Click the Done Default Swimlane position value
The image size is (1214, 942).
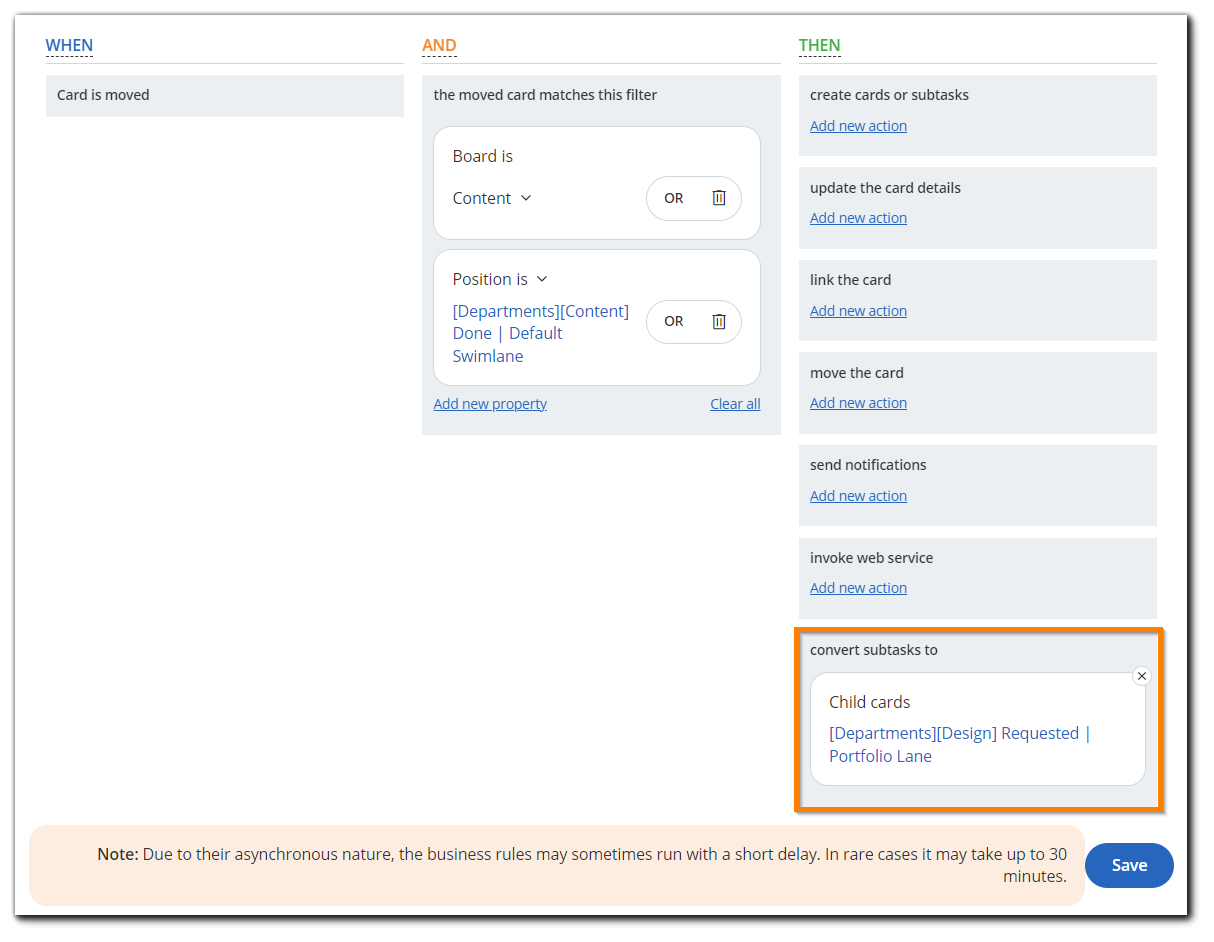541,333
